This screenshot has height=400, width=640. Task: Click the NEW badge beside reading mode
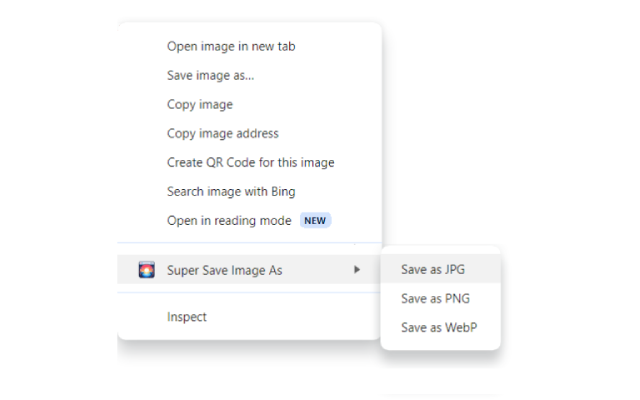(316, 220)
